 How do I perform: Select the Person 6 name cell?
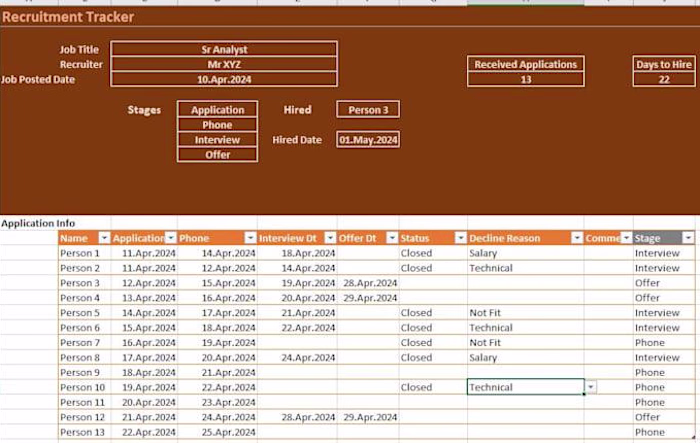84,328
